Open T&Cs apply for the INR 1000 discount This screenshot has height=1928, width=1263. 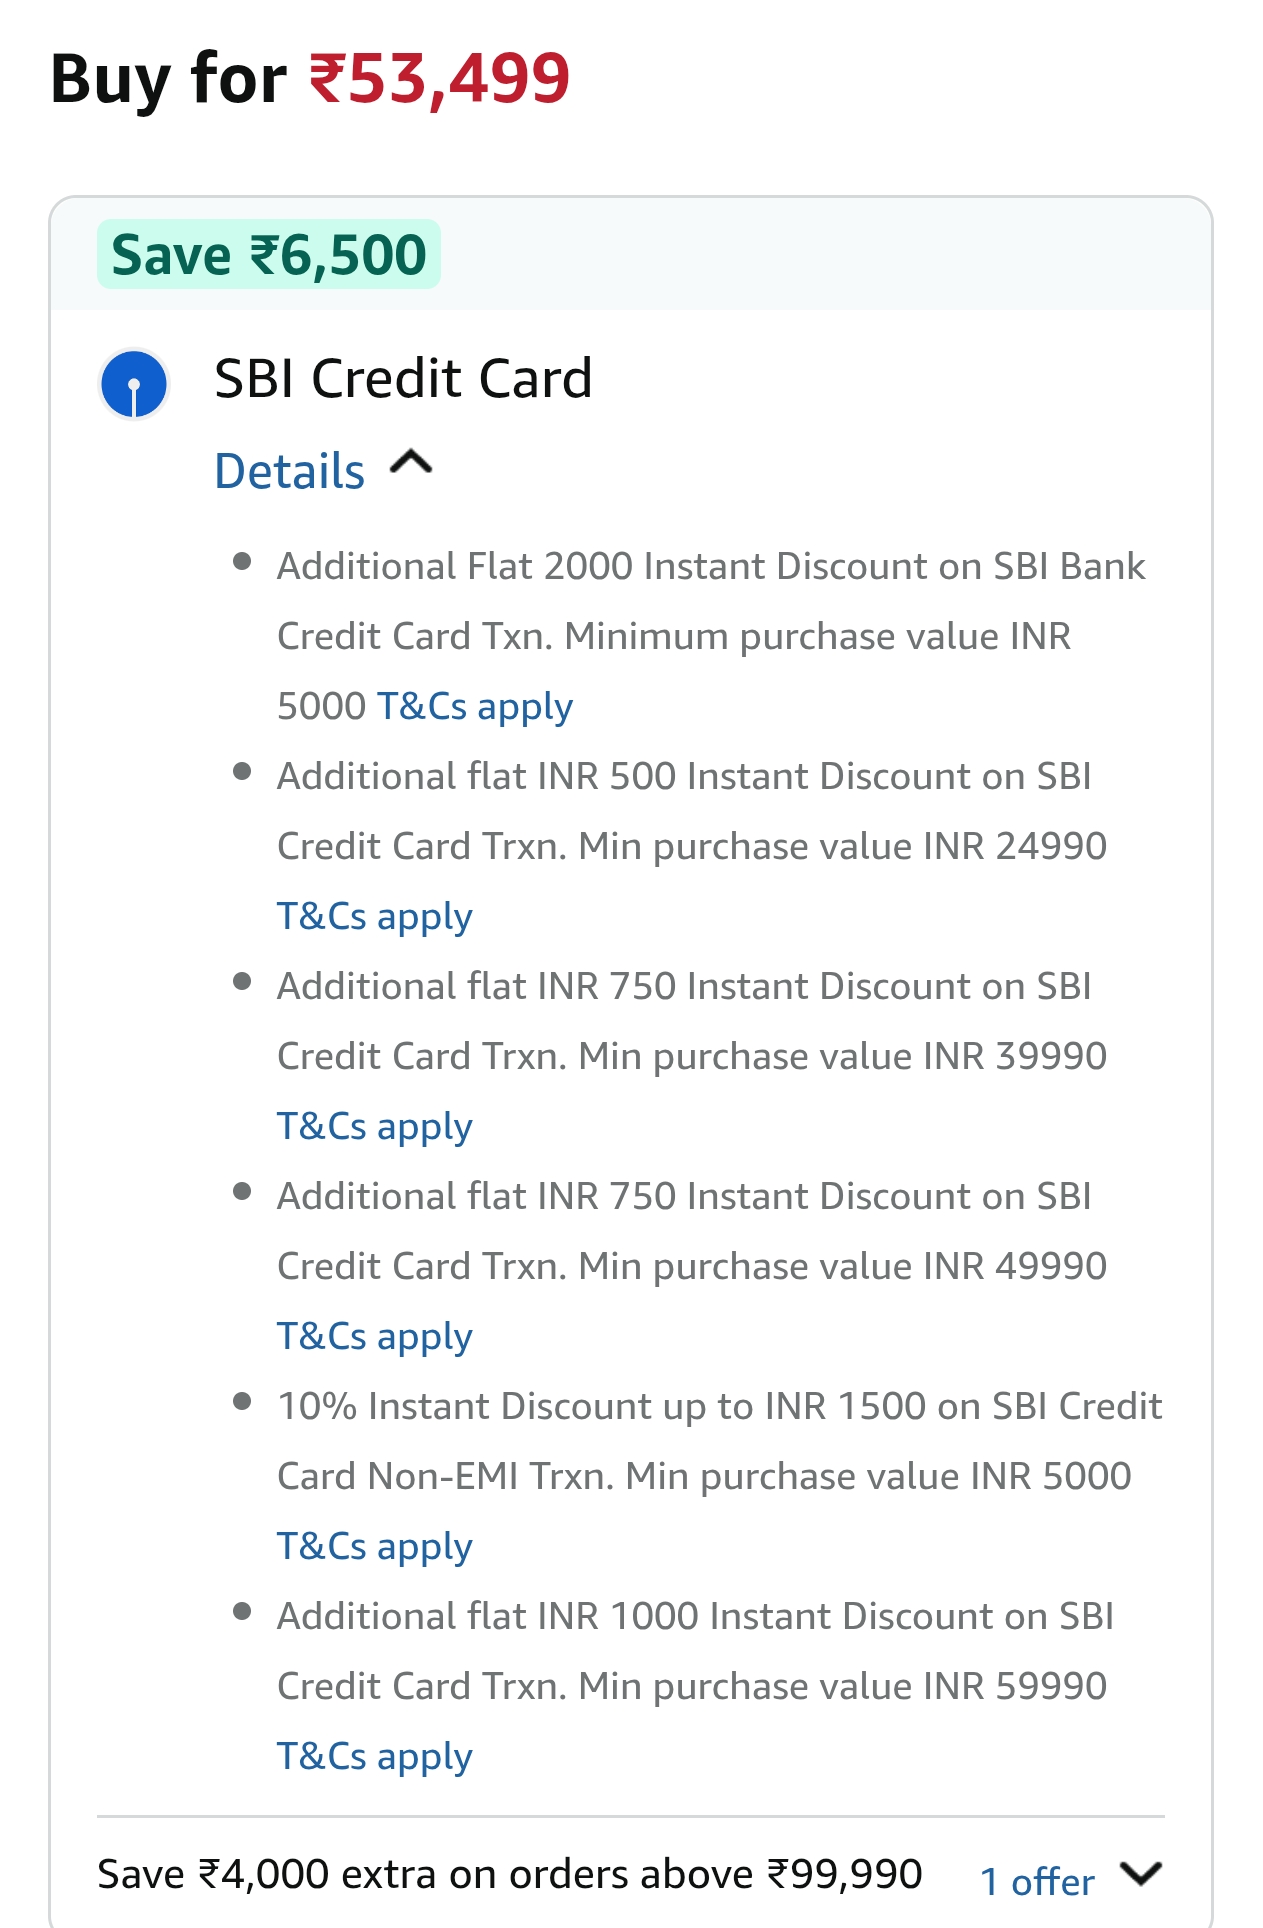[x=375, y=1756]
